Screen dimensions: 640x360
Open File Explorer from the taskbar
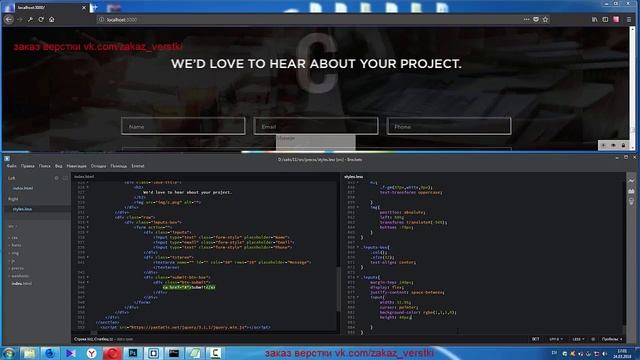click(x=29, y=353)
